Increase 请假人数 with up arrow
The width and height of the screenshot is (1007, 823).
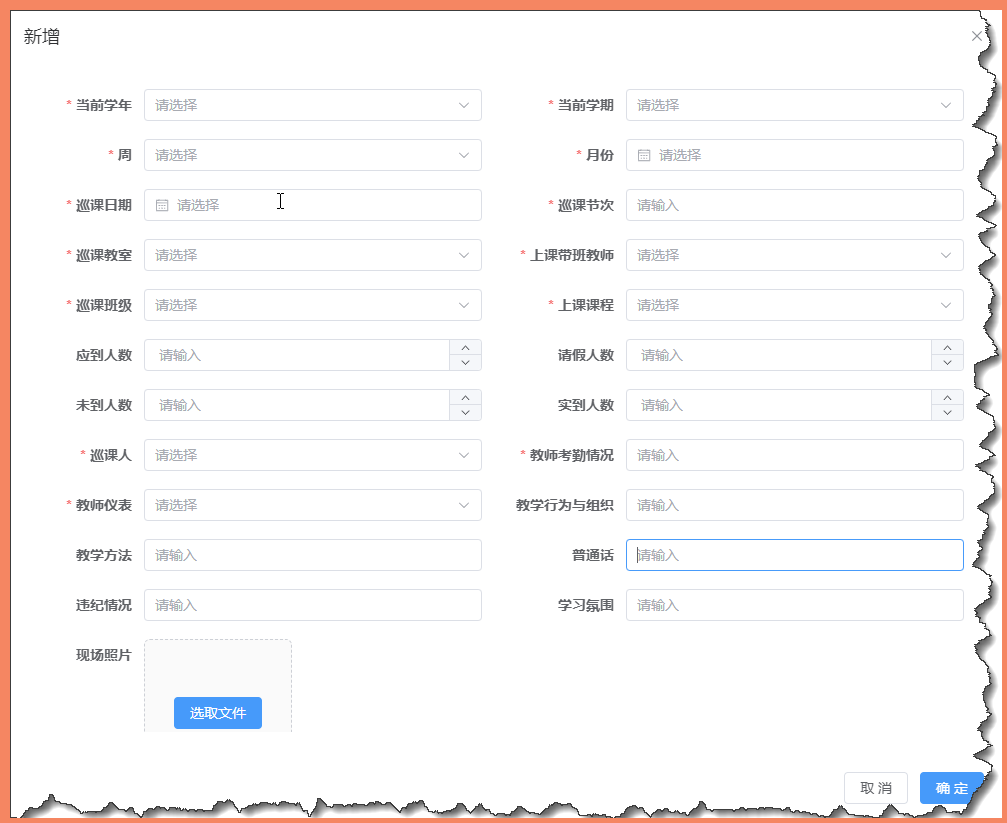click(x=947, y=348)
